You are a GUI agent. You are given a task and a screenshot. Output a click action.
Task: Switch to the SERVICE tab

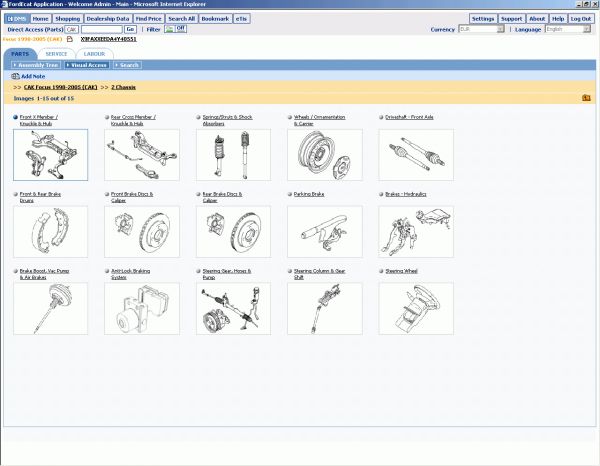click(x=57, y=53)
